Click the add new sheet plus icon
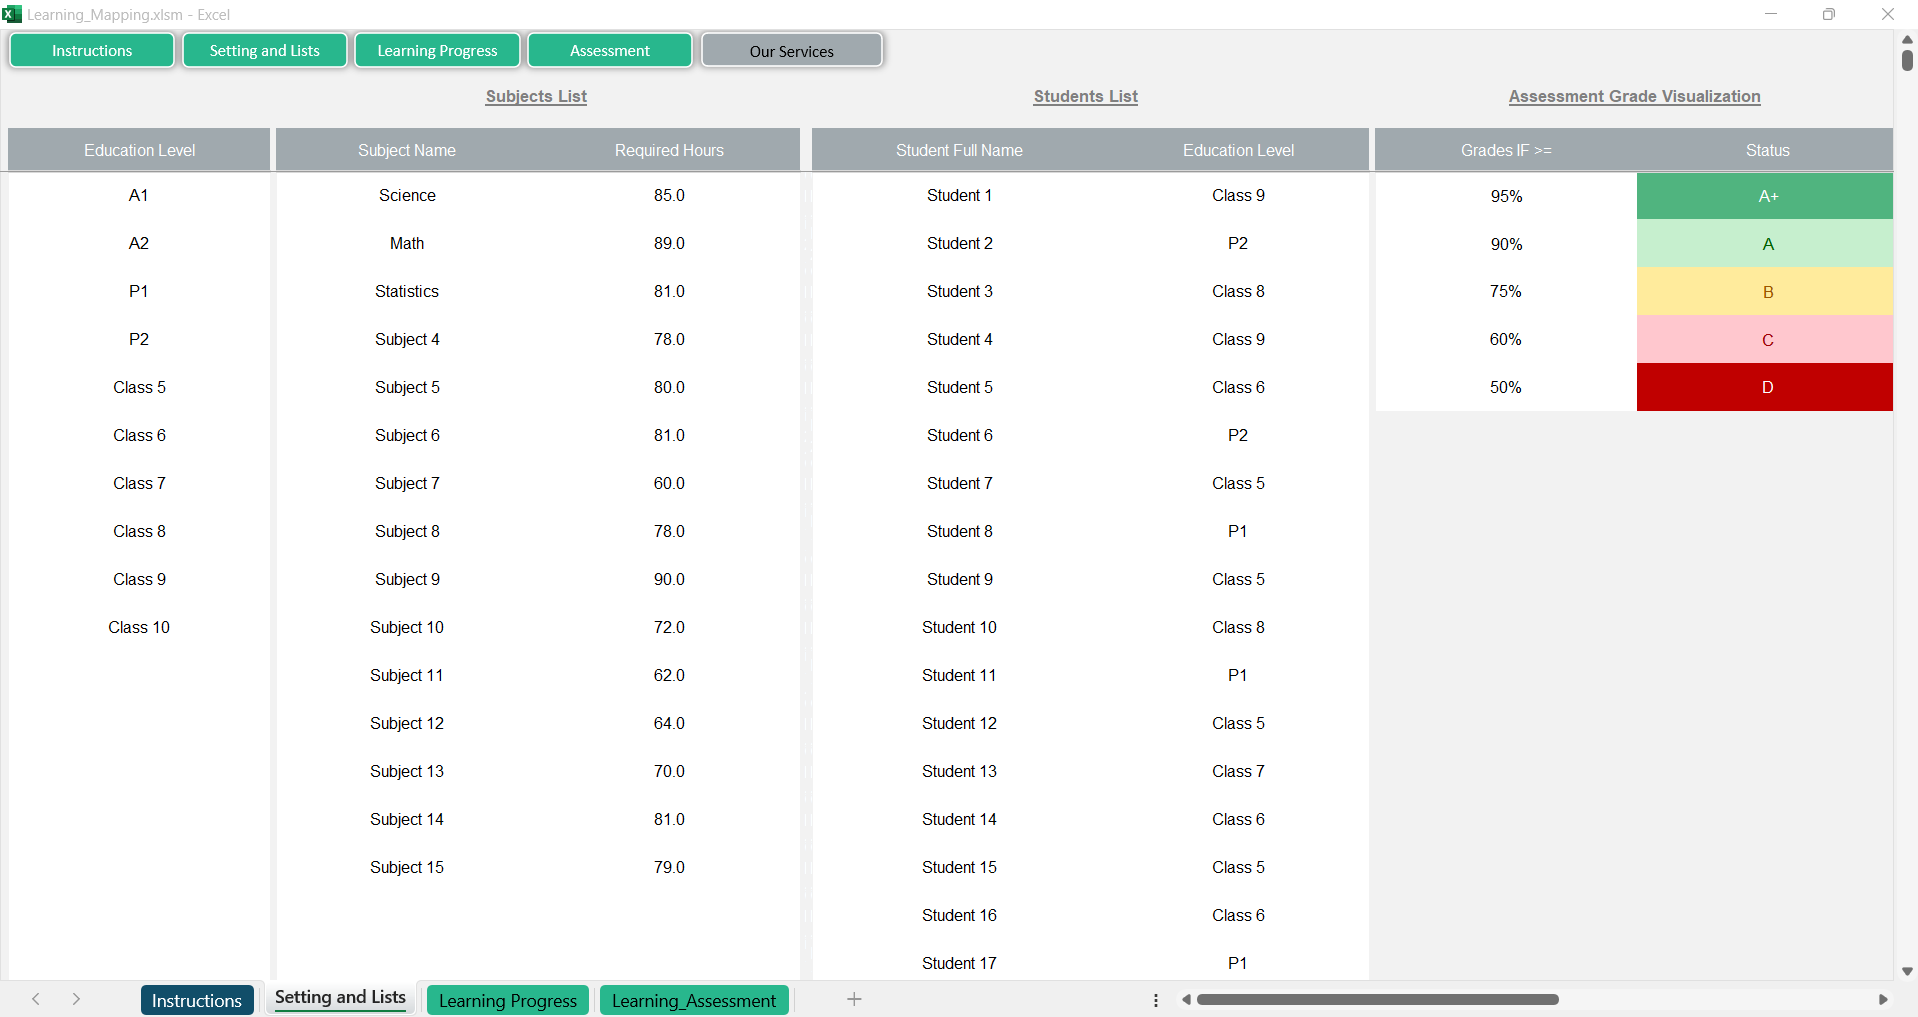This screenshot has height=1017, width=1918. (x=854, y=999)
